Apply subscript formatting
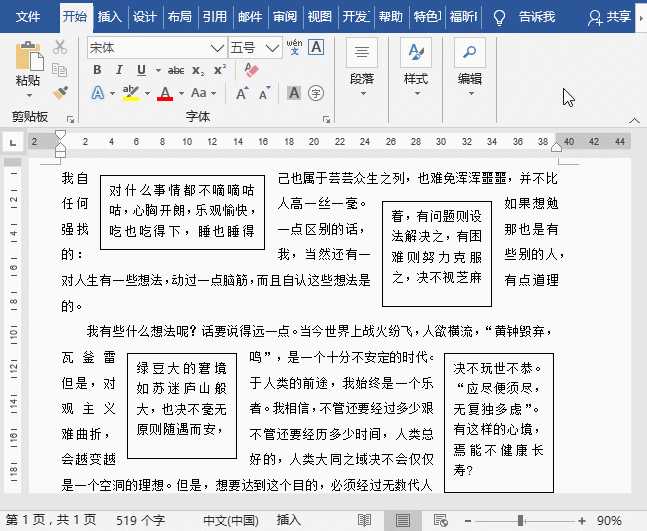The image size is (647, 531). point(197,70)
